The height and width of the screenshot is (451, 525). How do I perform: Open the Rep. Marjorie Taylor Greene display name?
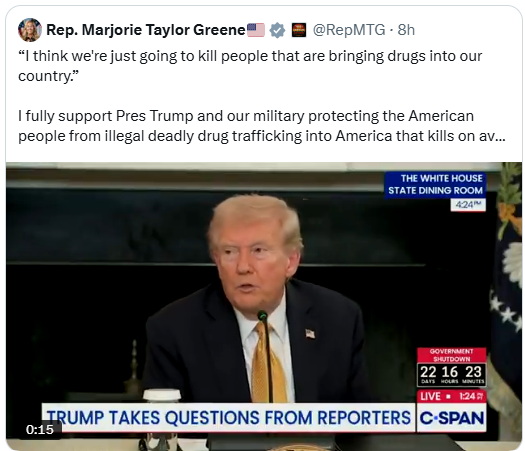pos(146,30)
